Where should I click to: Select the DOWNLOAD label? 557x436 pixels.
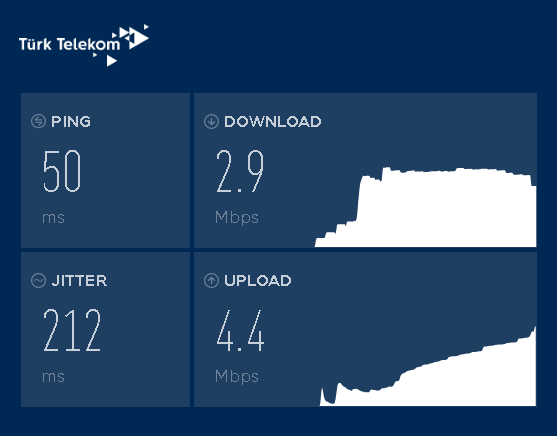273,122
